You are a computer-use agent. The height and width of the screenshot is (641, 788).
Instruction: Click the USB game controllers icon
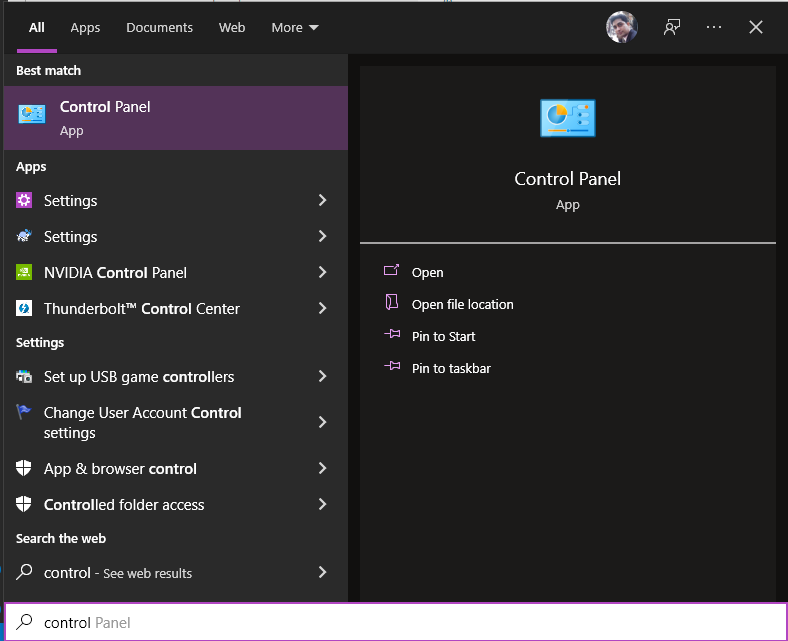[x=25, y=377]
